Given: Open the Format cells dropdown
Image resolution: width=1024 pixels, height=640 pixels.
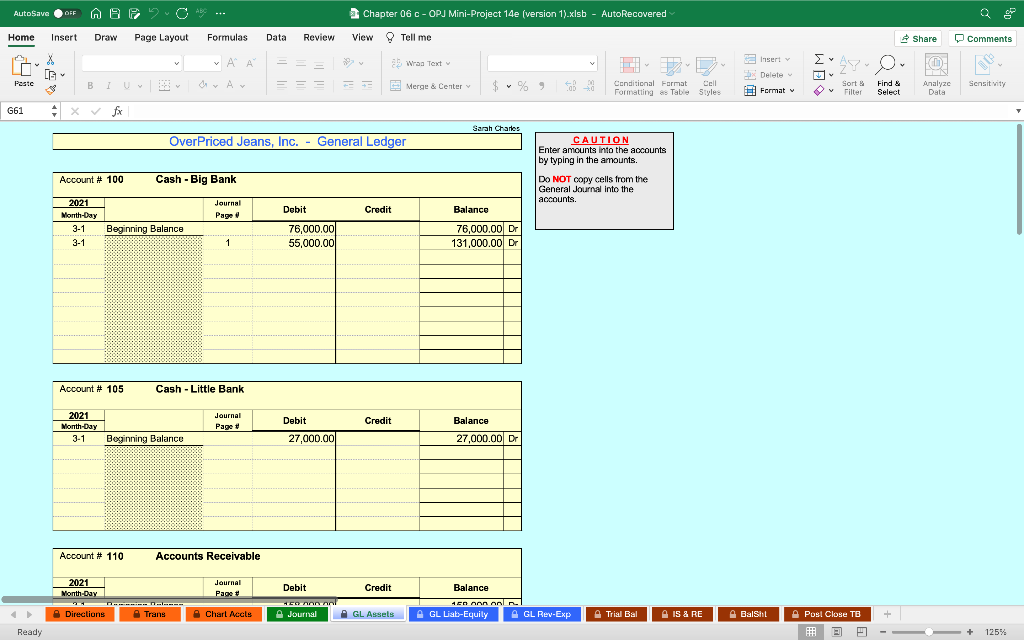Looking at the screenshot, I should point(769,91).
